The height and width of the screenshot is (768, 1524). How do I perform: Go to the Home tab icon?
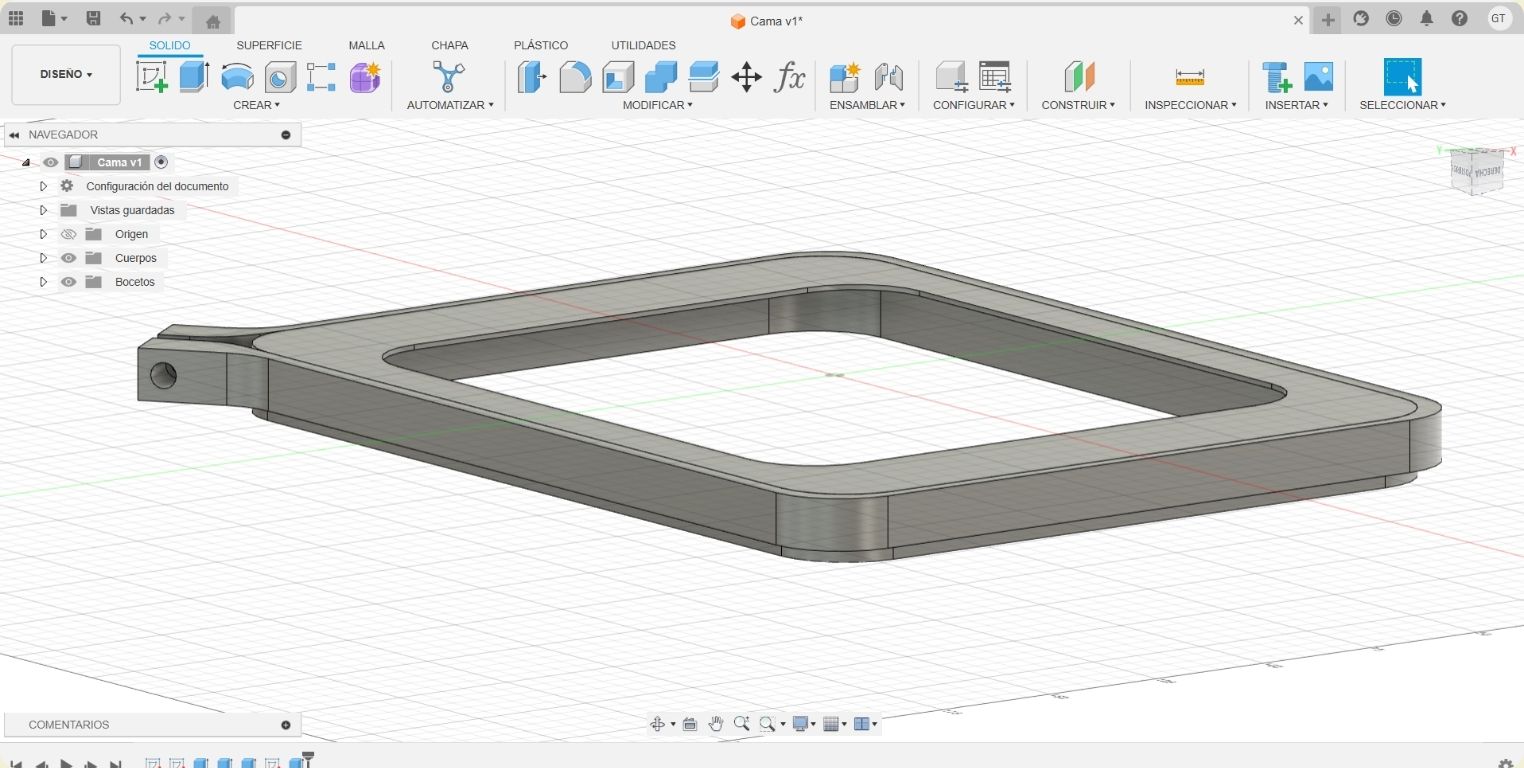(212, 20)
